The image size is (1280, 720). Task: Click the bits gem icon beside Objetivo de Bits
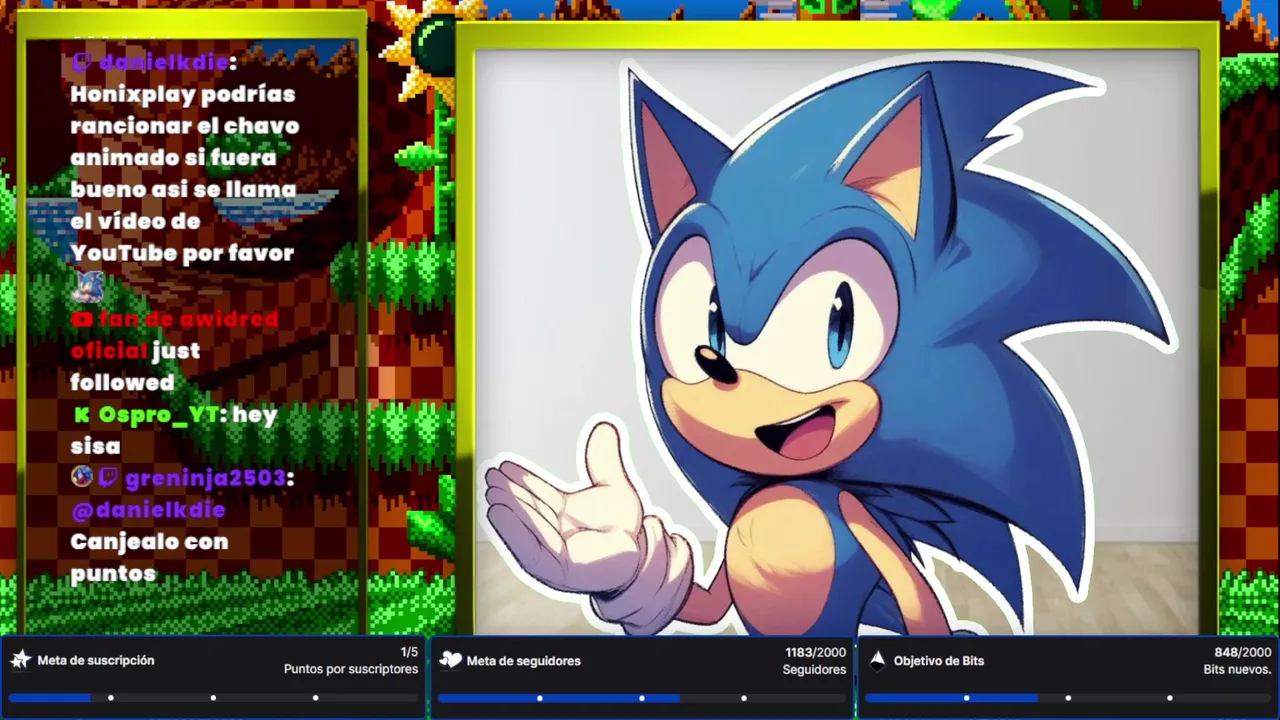[x=877, y=660]
